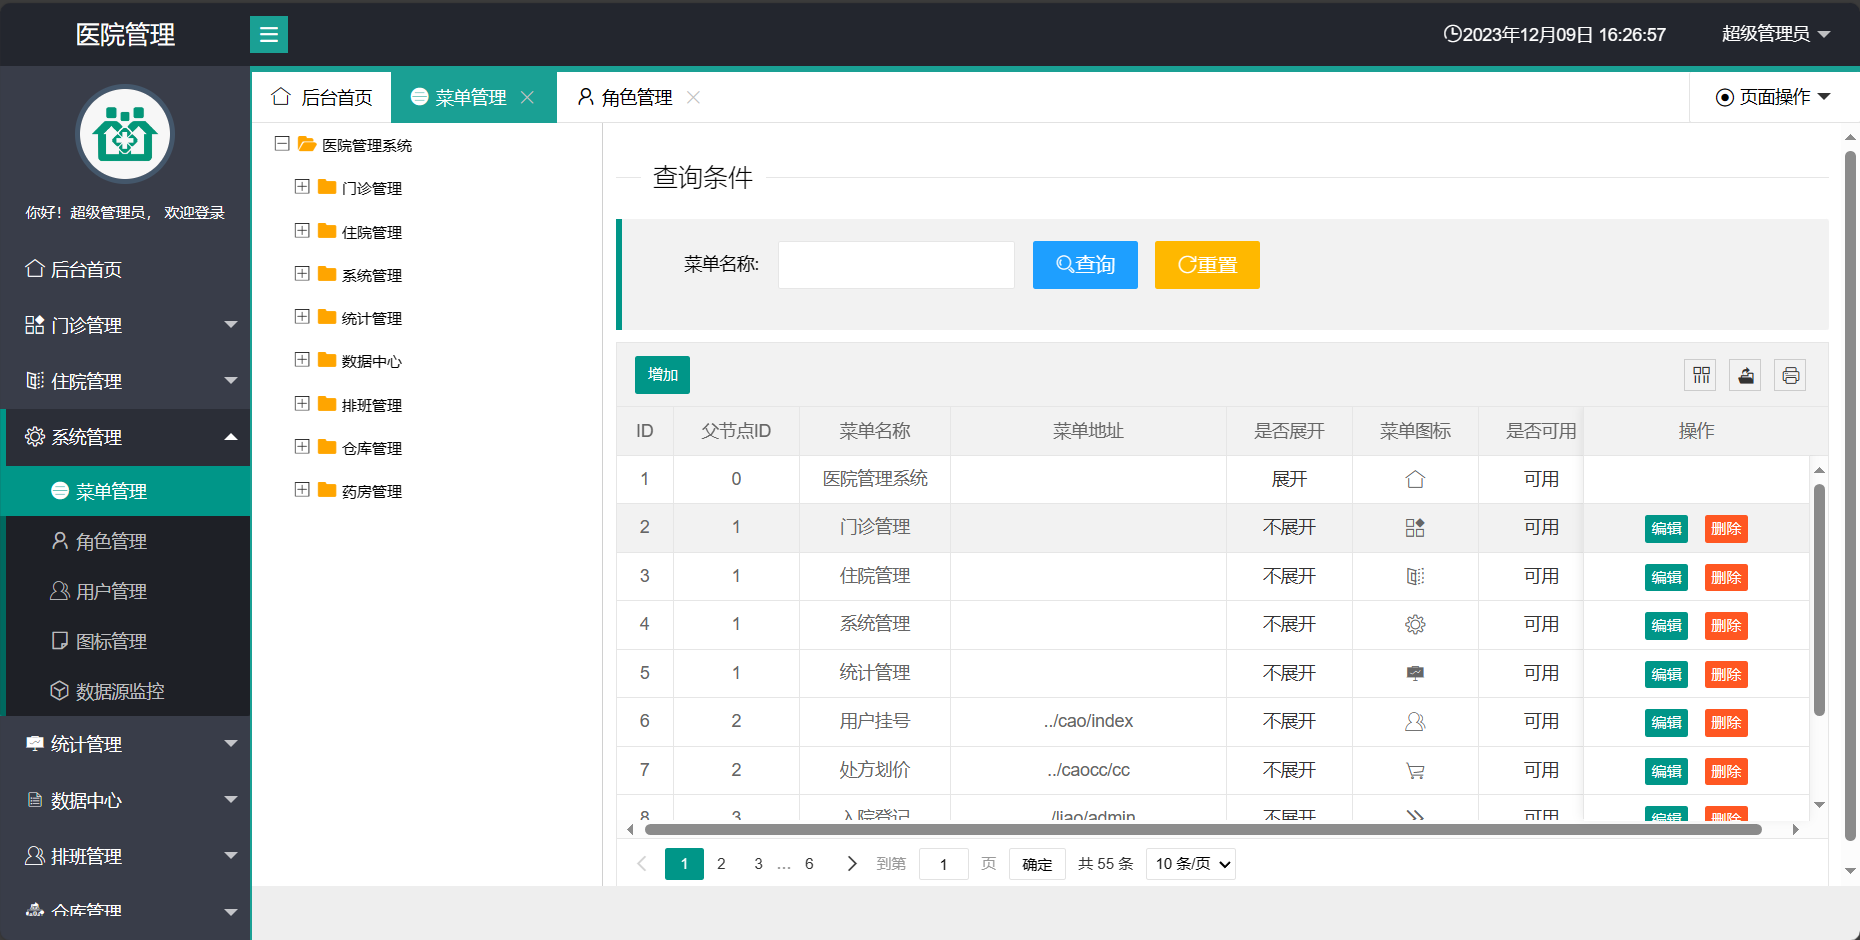The height and width of the screenshot is (940, 1860).
Task: Open the 超级管理员 user dropdown
Action: tap(1776, 34)
